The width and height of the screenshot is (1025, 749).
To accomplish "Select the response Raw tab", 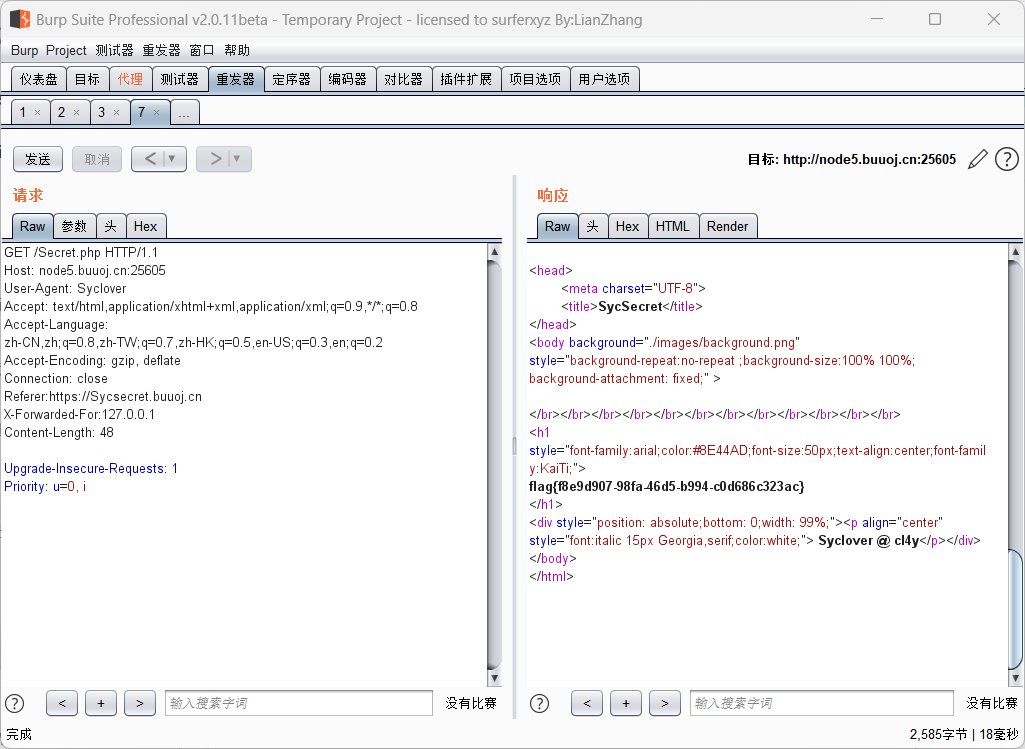I will tap(558, 226).
